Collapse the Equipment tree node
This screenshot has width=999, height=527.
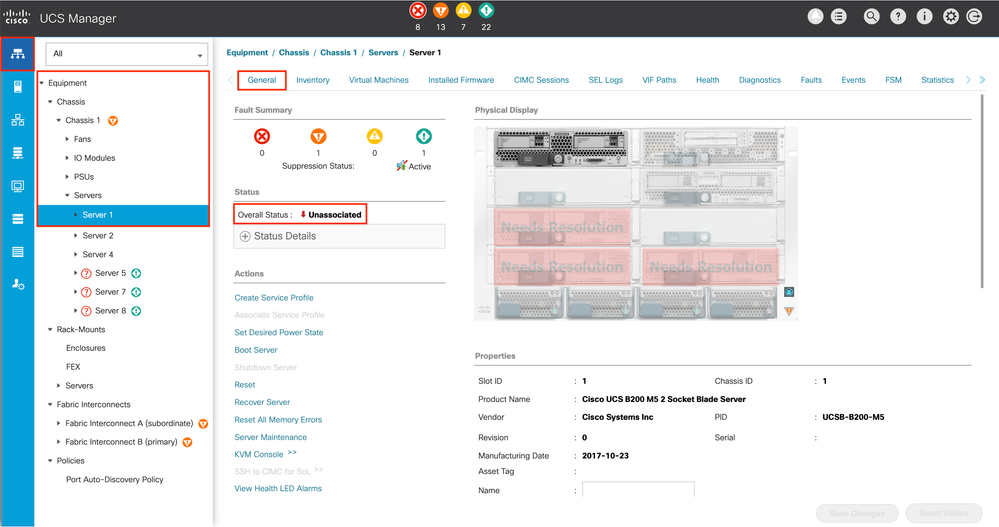pos(42,83)
